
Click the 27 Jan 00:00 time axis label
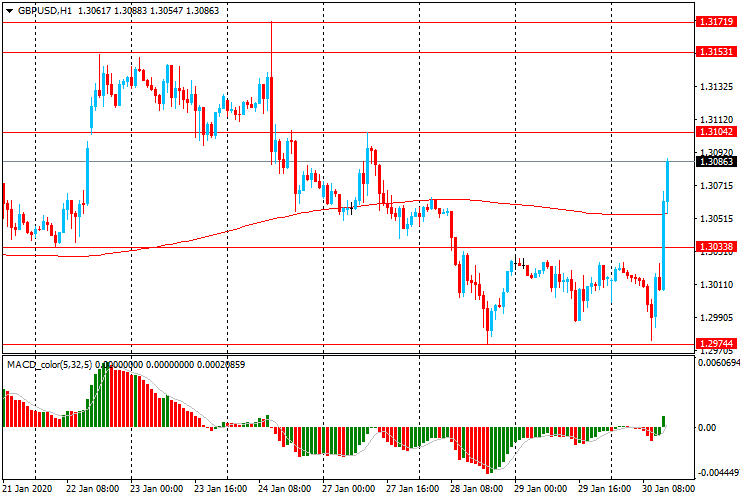pos(348,488)
